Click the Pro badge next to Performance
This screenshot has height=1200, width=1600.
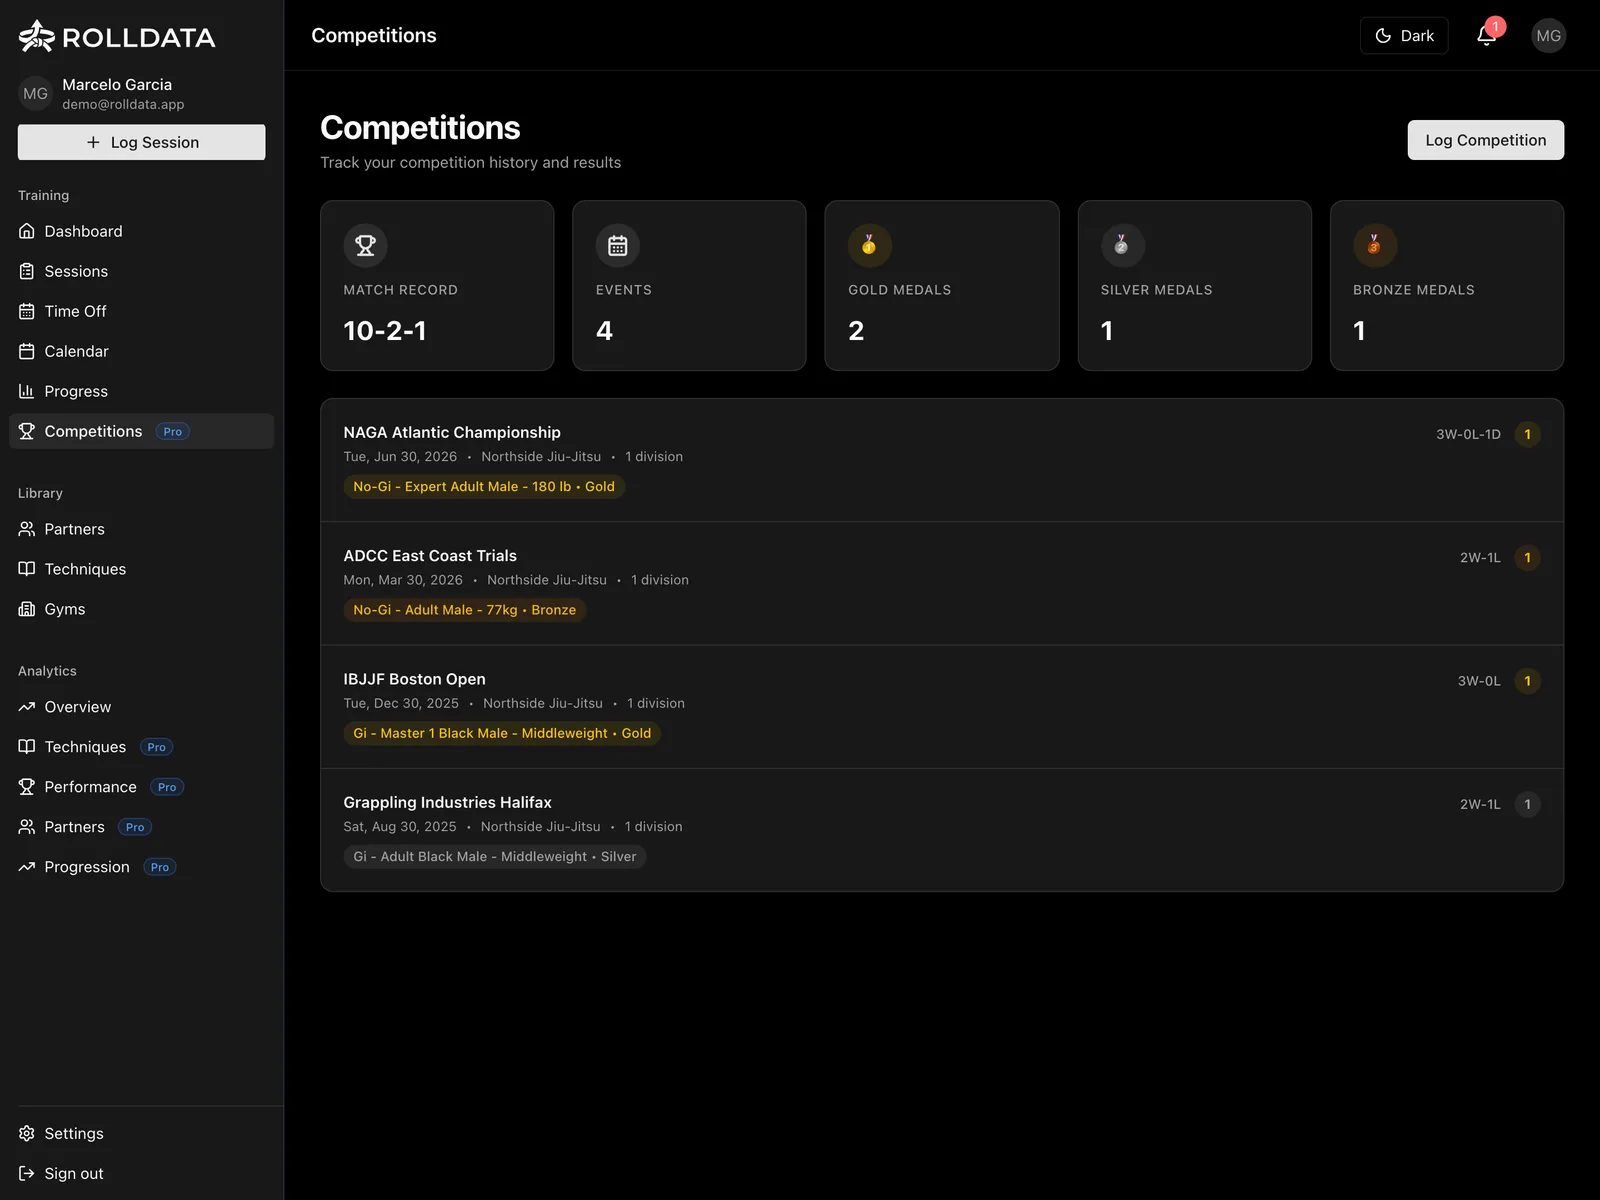click(x=167, y=787)
